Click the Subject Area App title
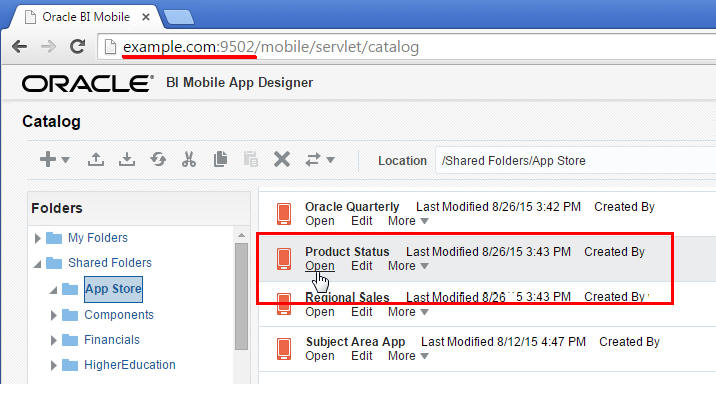716x408 pixels. 355,342
